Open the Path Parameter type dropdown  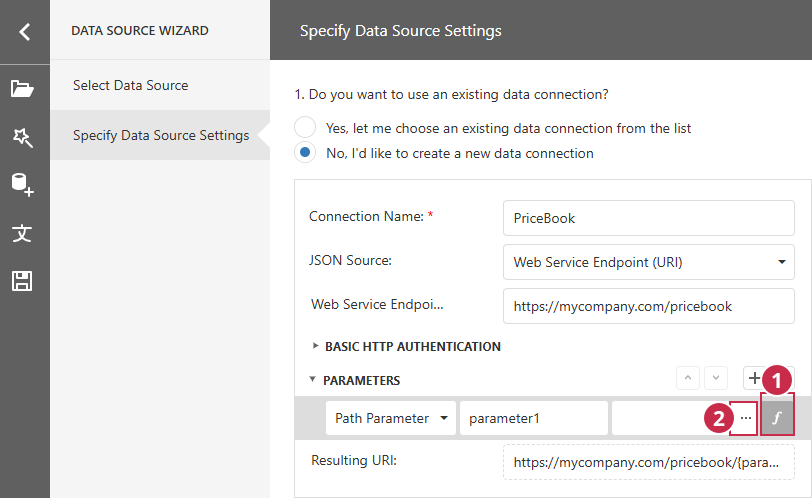point(391,418)
